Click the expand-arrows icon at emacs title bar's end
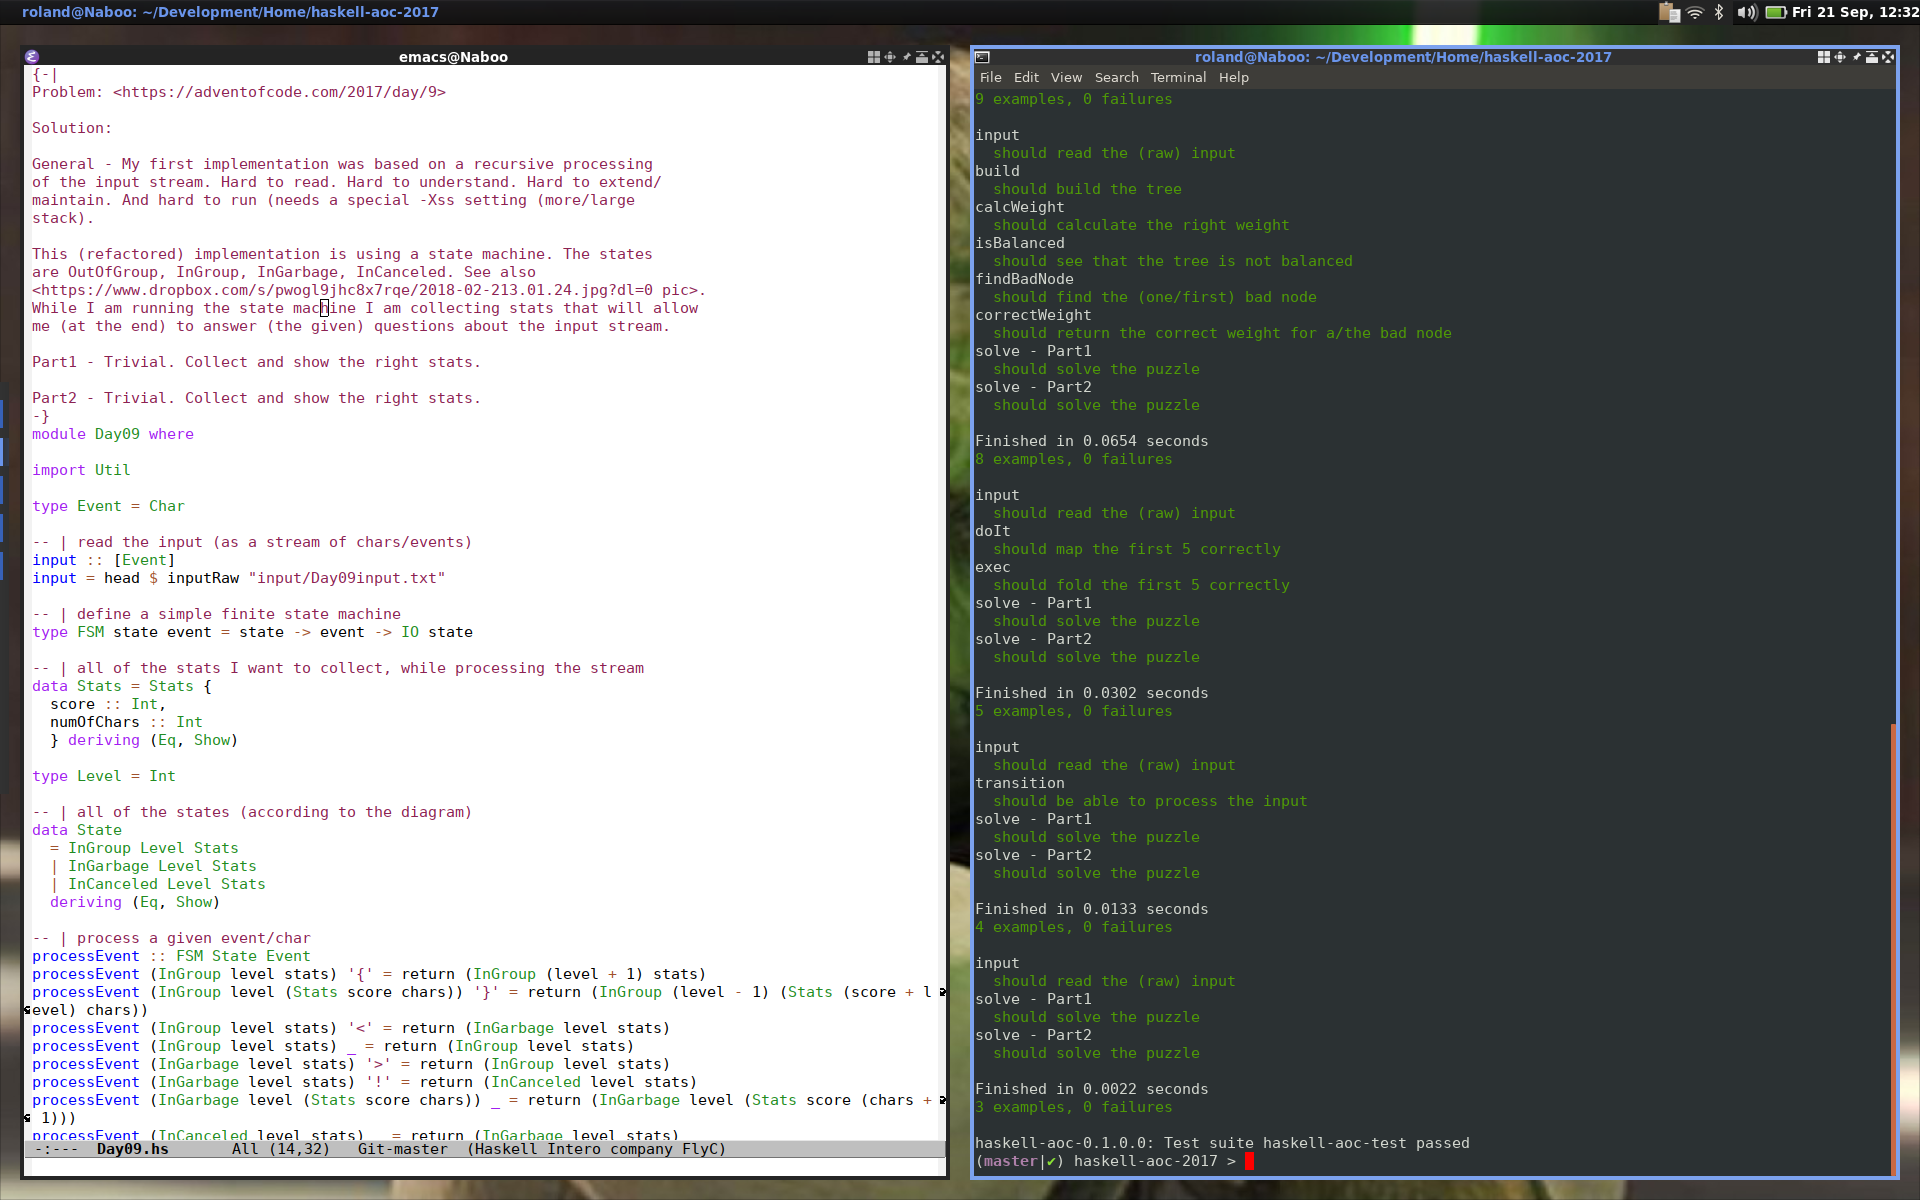The width and height of the screenshot is (1920, 1200). click(x=938, y=57)
